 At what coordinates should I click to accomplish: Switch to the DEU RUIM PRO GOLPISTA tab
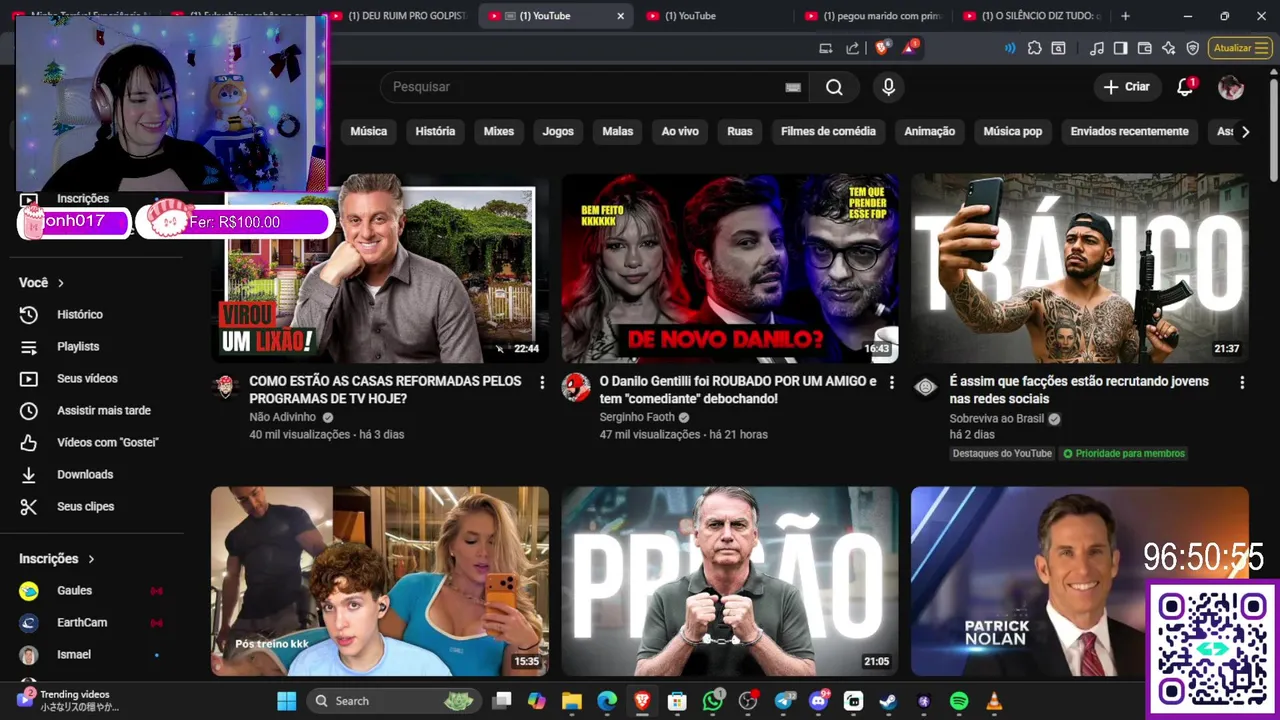[400, 16]
